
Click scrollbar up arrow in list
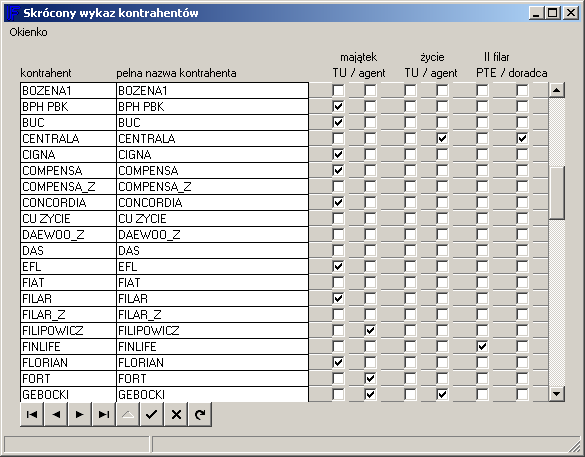[x=557, y=90]
